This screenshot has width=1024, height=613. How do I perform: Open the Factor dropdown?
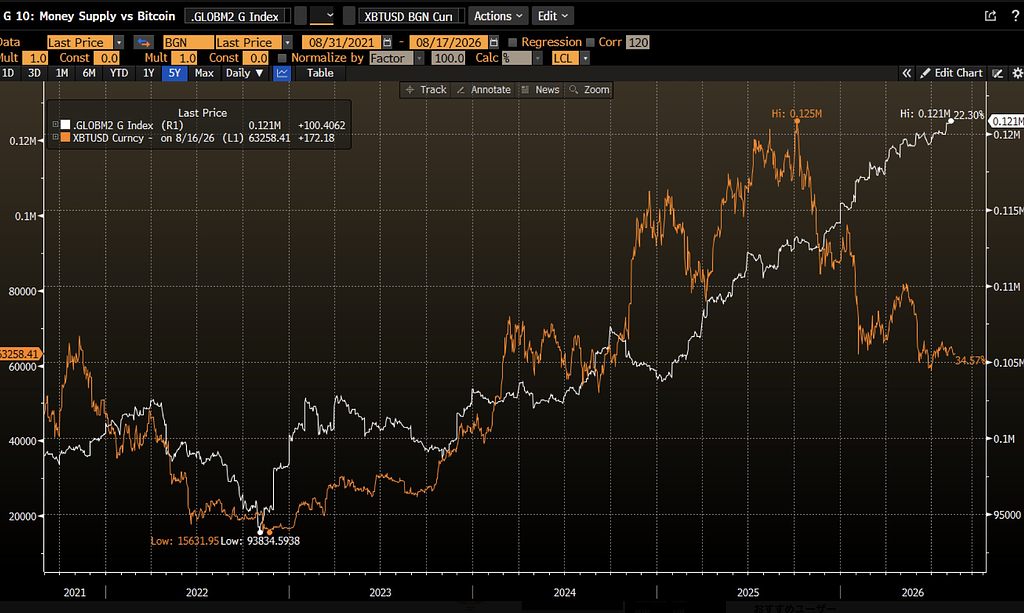[x=419, y=58]
